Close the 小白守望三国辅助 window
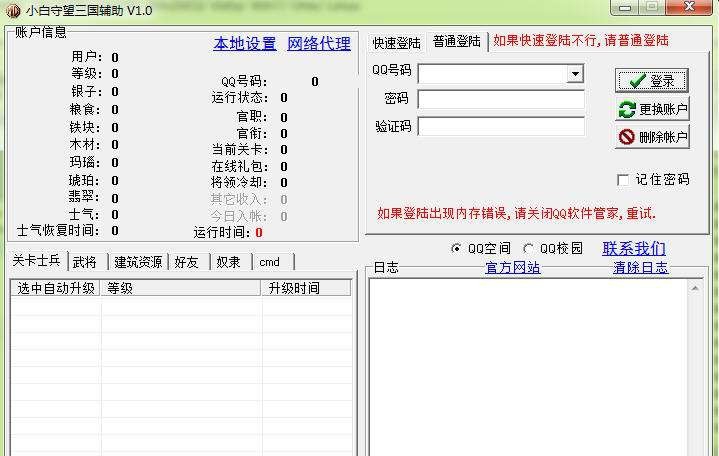 [x=690, y=7]
